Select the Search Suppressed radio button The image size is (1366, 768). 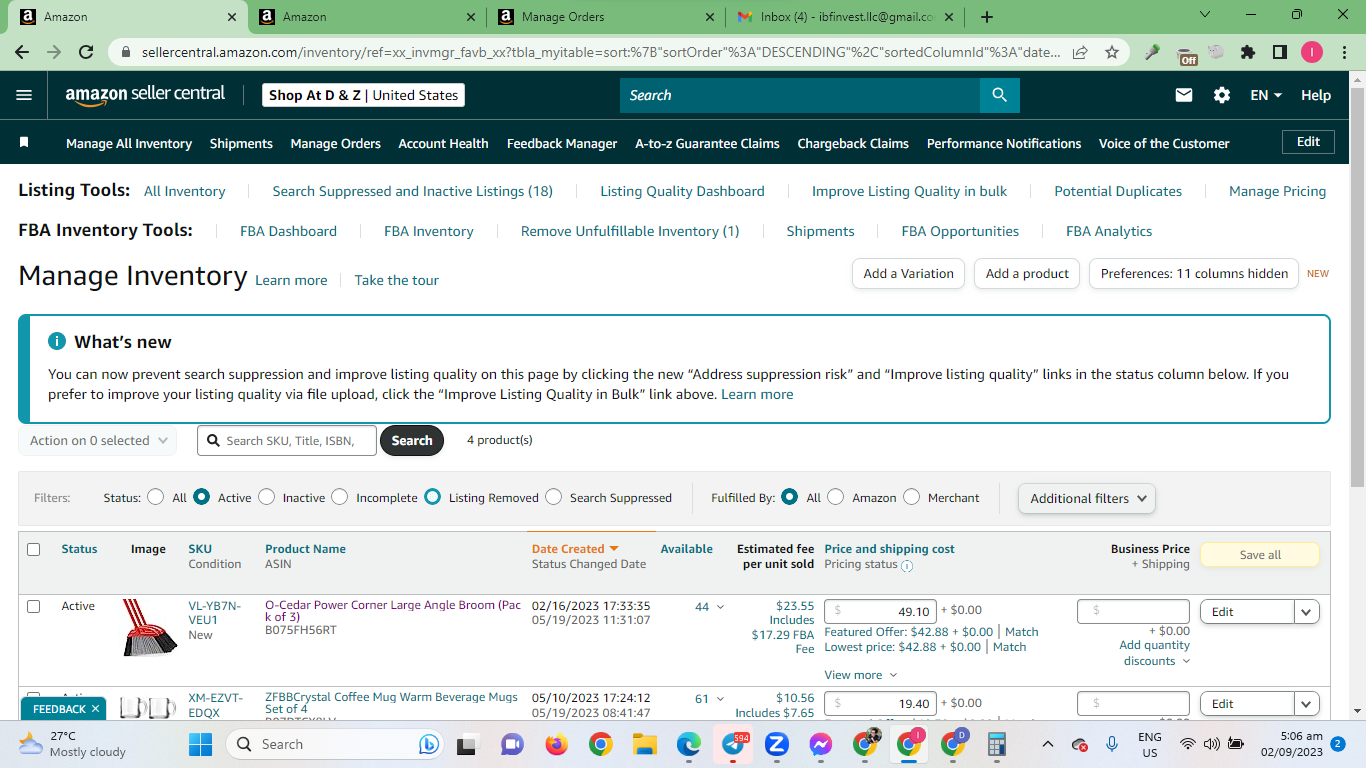click(553, 497)
